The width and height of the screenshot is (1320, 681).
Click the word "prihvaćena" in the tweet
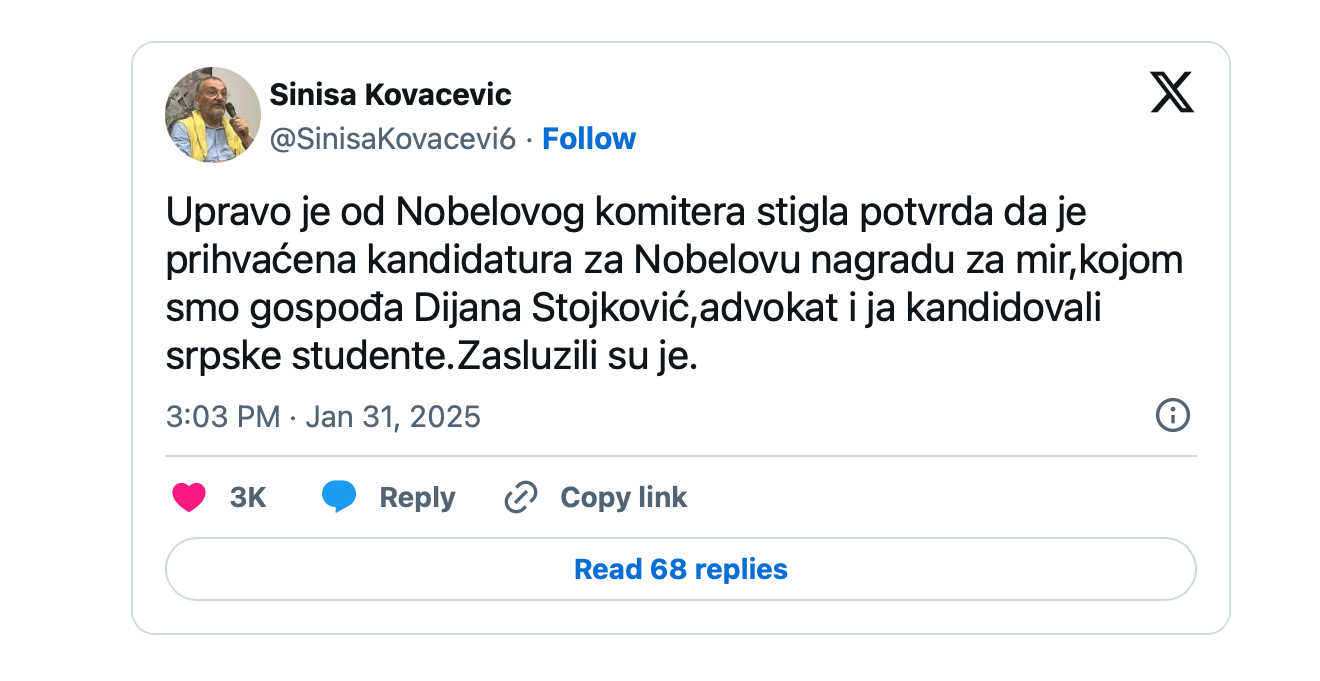pos(260,261)
